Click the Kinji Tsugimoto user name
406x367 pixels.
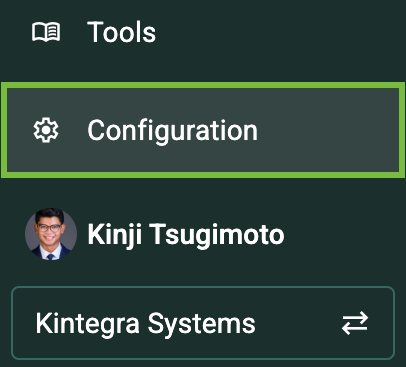tap(186, 234)
